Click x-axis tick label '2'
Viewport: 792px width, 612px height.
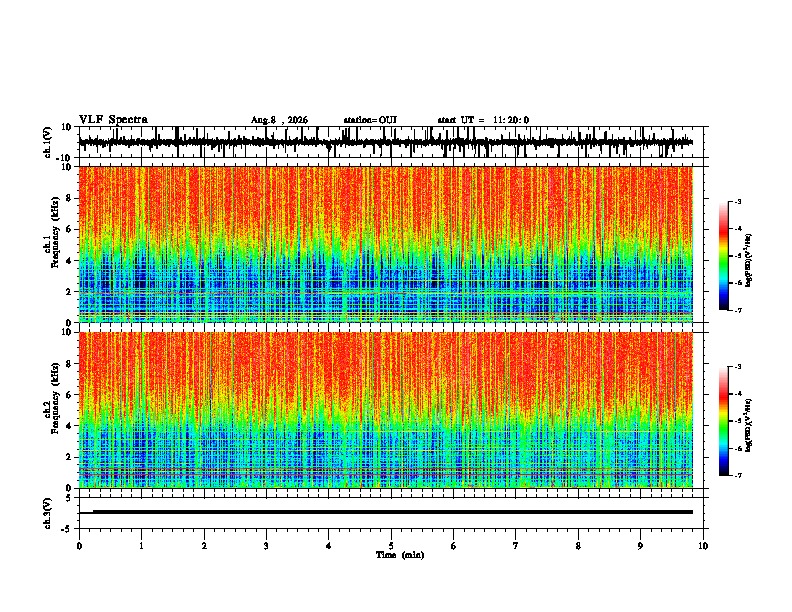click(204, 546)
